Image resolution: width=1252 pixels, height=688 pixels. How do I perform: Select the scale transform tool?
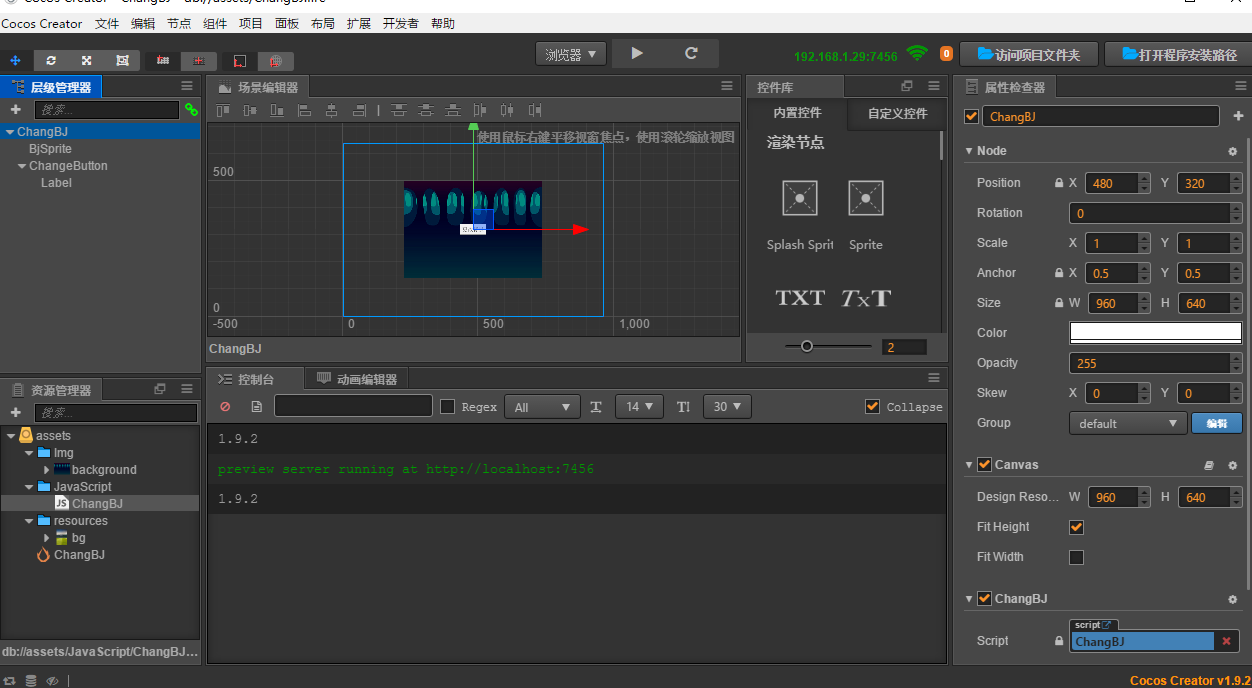[87, 61]
